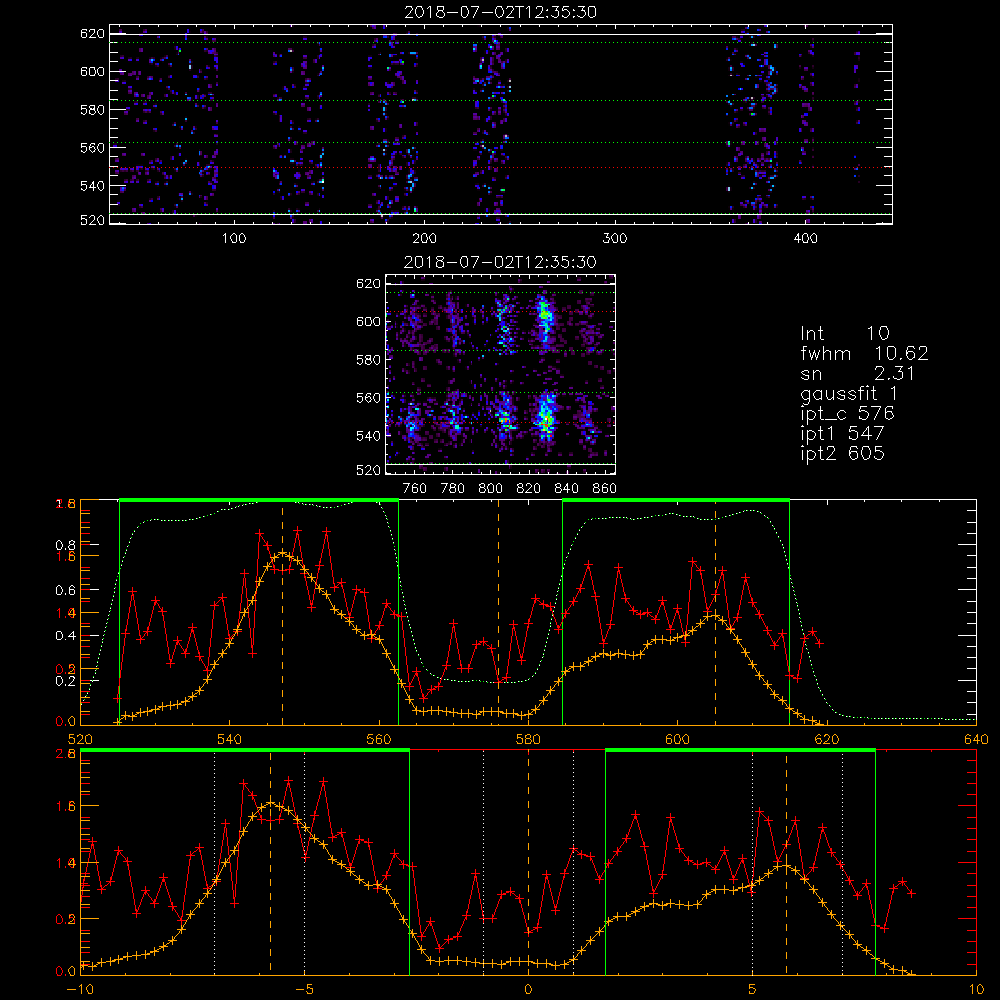Image resolution: width=1000 pixels, height=1000 pixels.
Task: Click x-axis label 100 on top image plot
Action: 234,239
